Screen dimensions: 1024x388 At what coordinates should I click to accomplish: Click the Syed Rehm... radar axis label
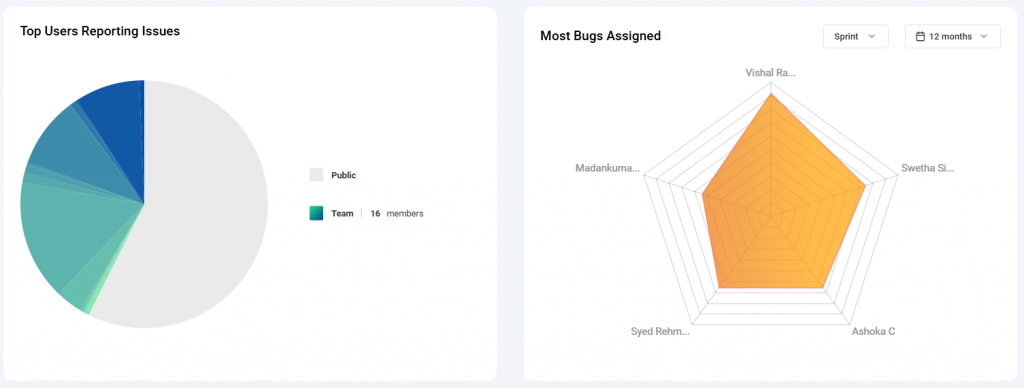660,331
